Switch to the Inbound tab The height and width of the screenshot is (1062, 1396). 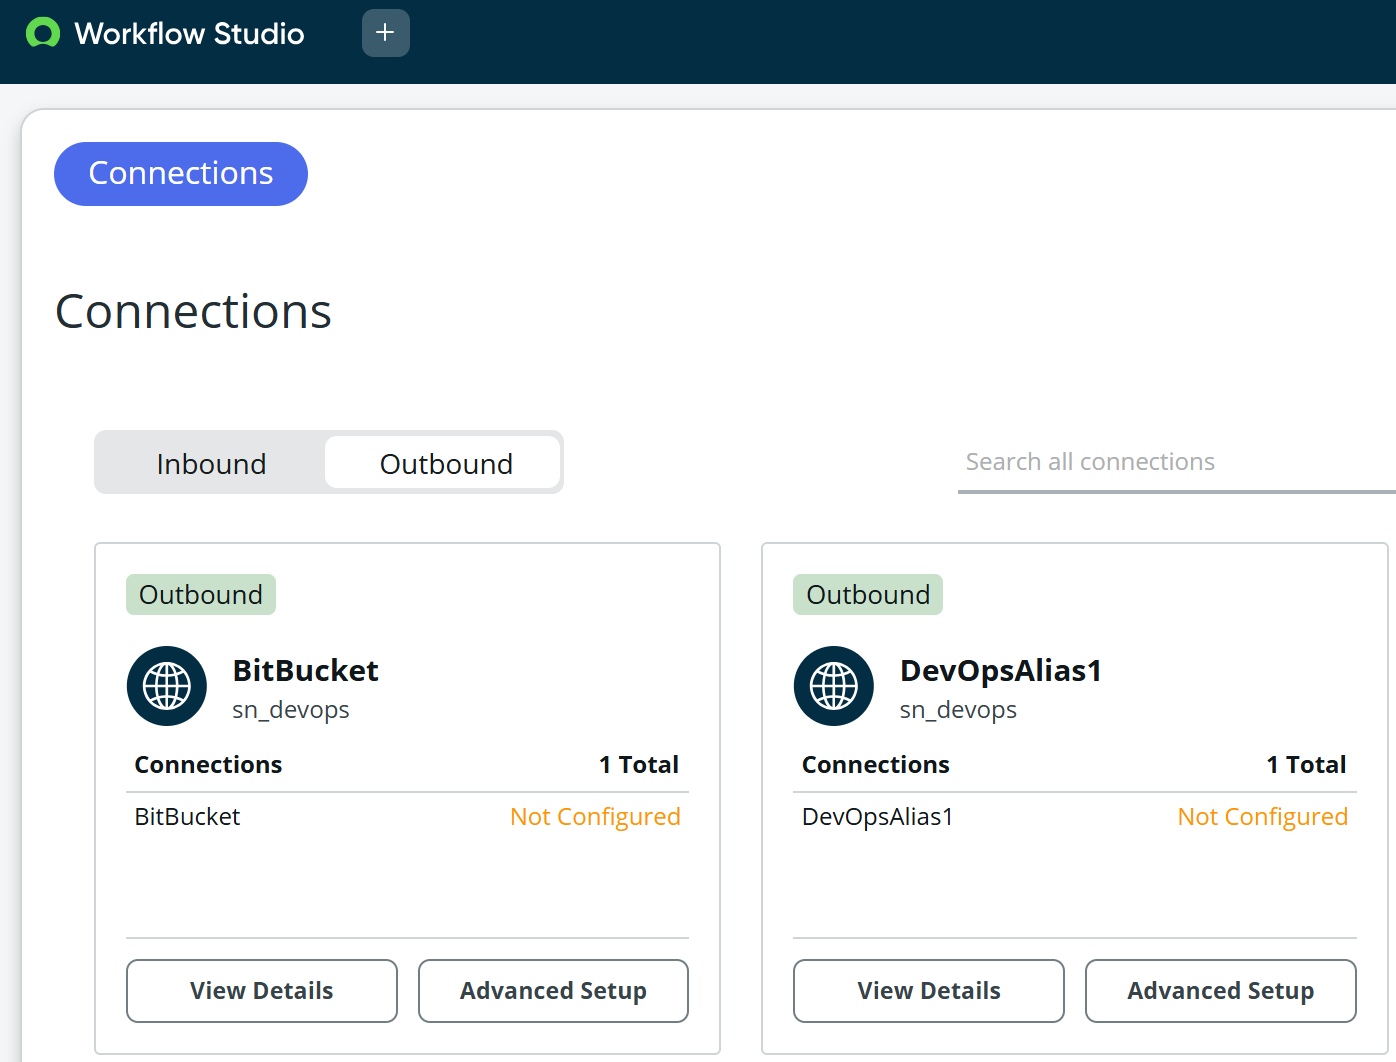211,463
